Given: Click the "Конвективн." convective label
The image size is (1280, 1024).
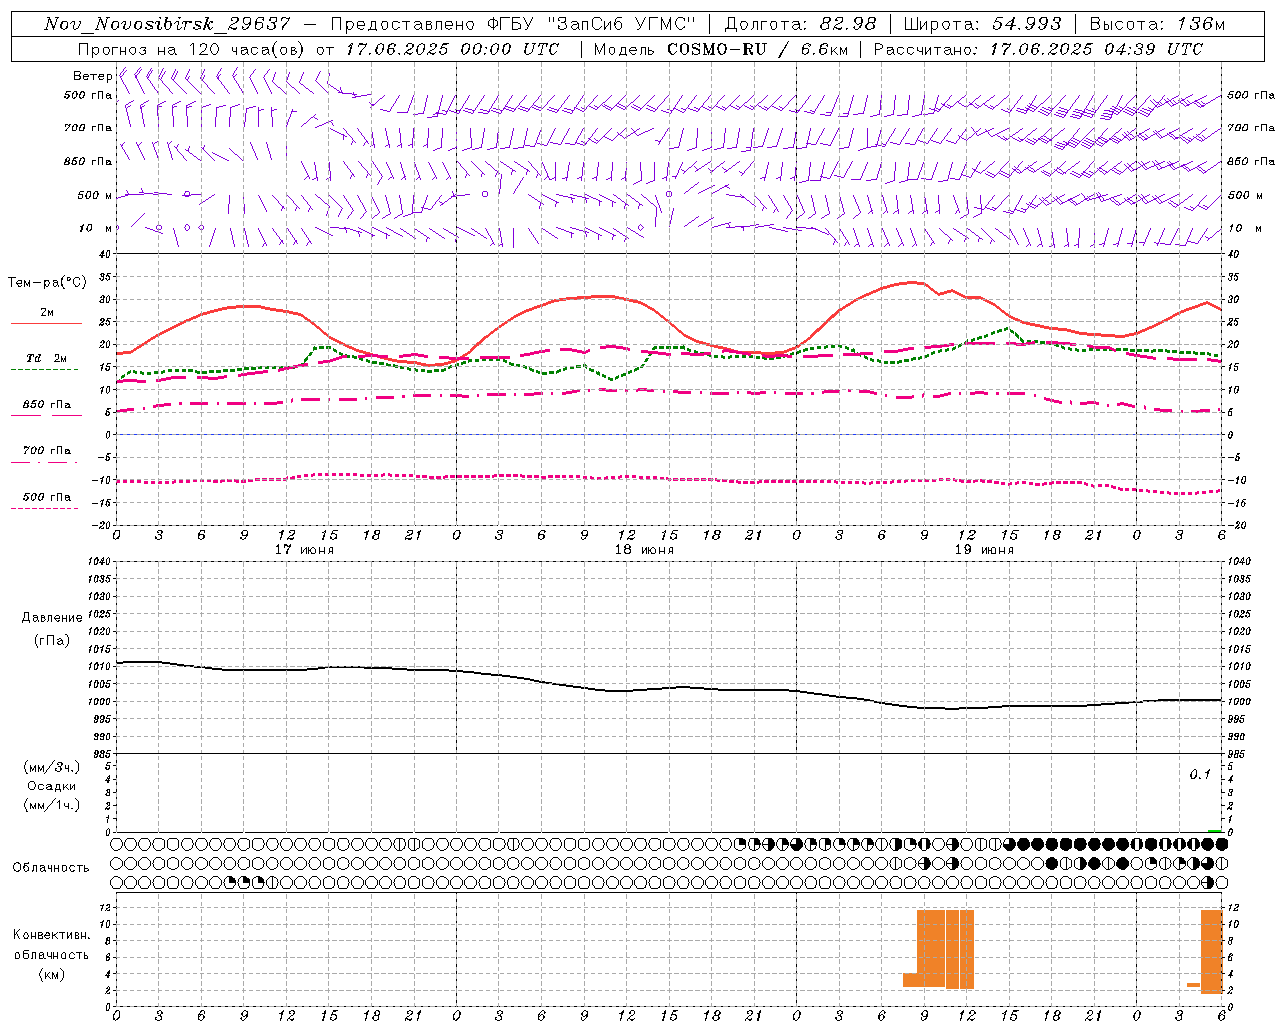Looking at the screenshot, I should [x=51, y=935].
